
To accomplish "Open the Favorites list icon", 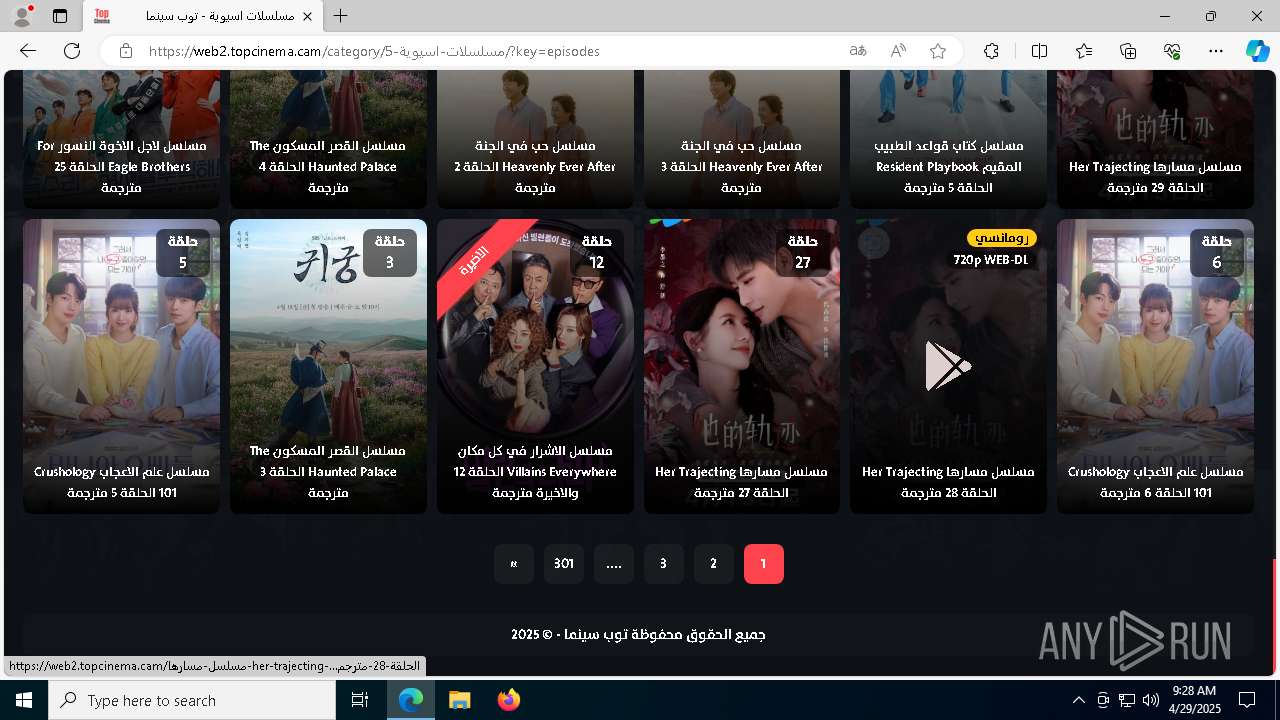I will pos(1084,51).
